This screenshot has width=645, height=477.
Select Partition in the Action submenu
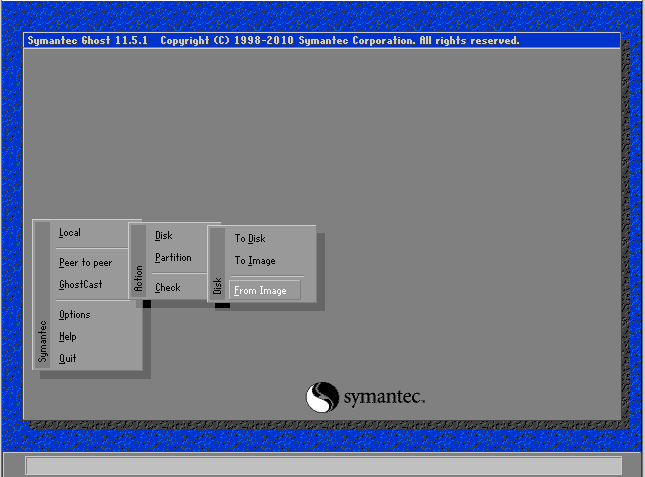click(173, 258)
